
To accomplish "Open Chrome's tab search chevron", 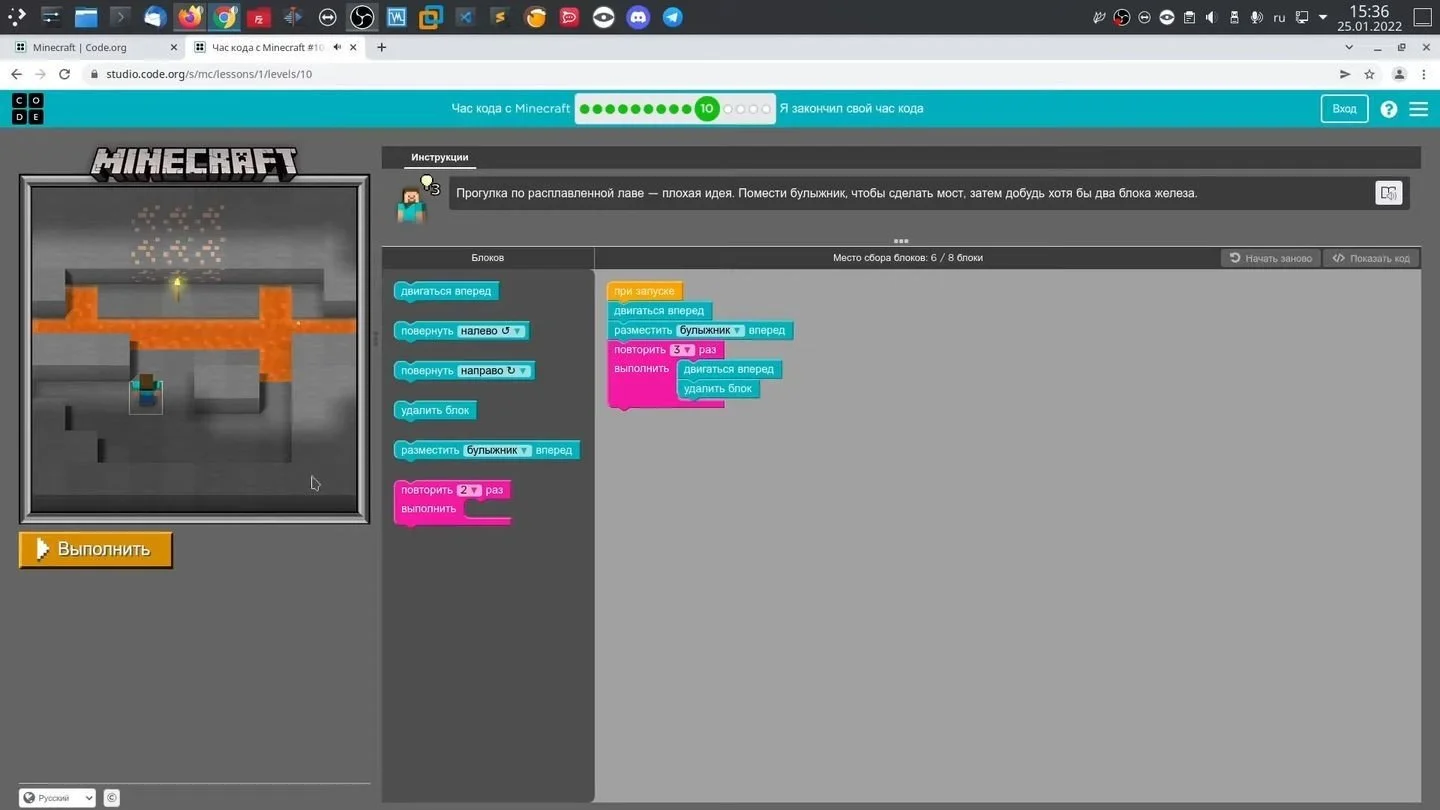I will pyautogui.click(x=1350, y=47).
